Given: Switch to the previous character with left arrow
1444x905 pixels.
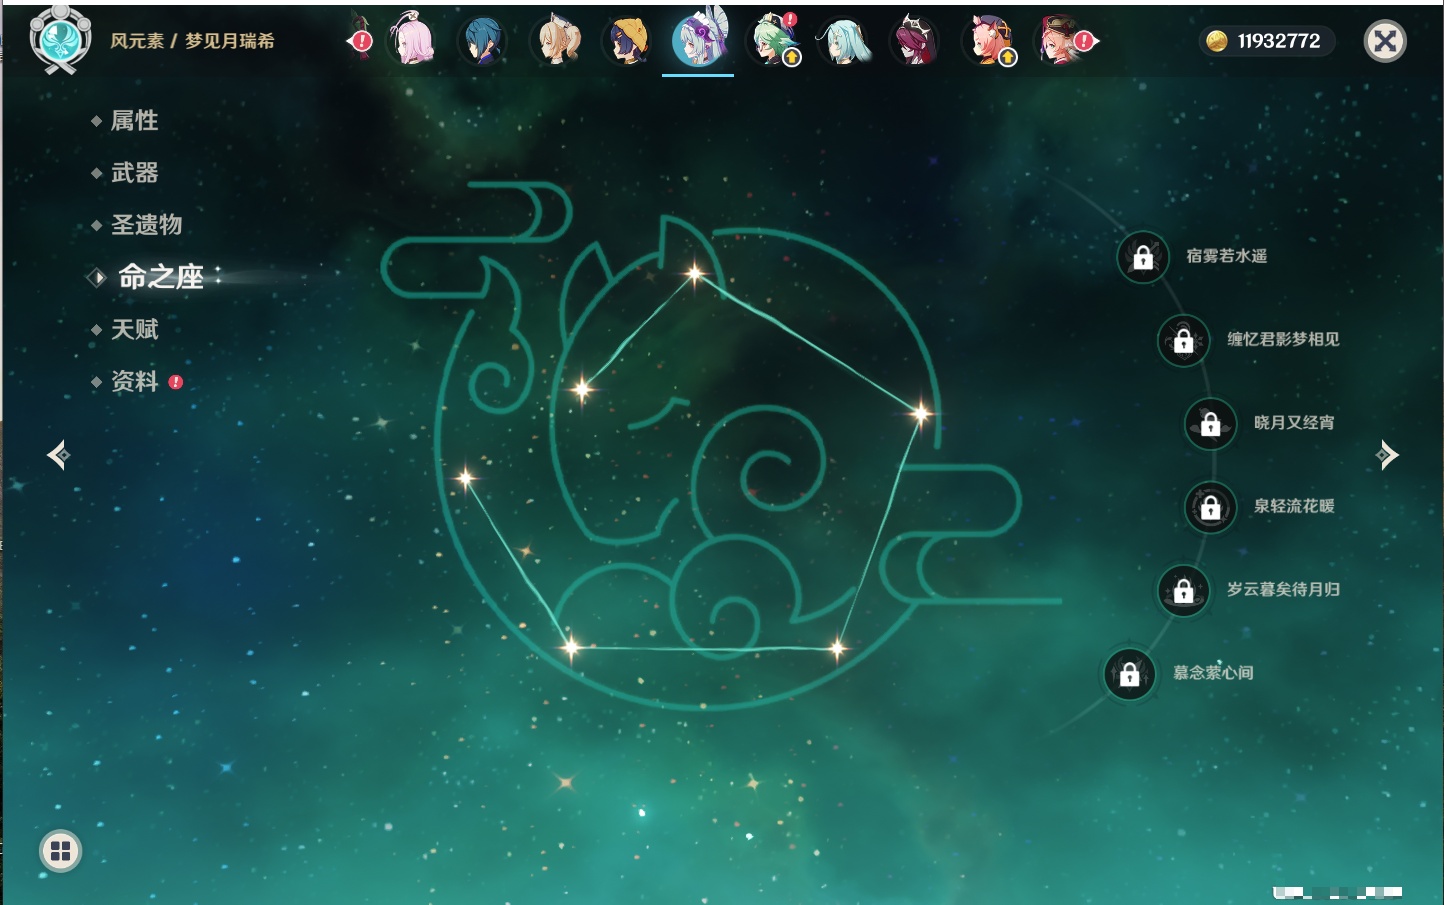Looking at the screenshot, I should (x=58, y=455).
